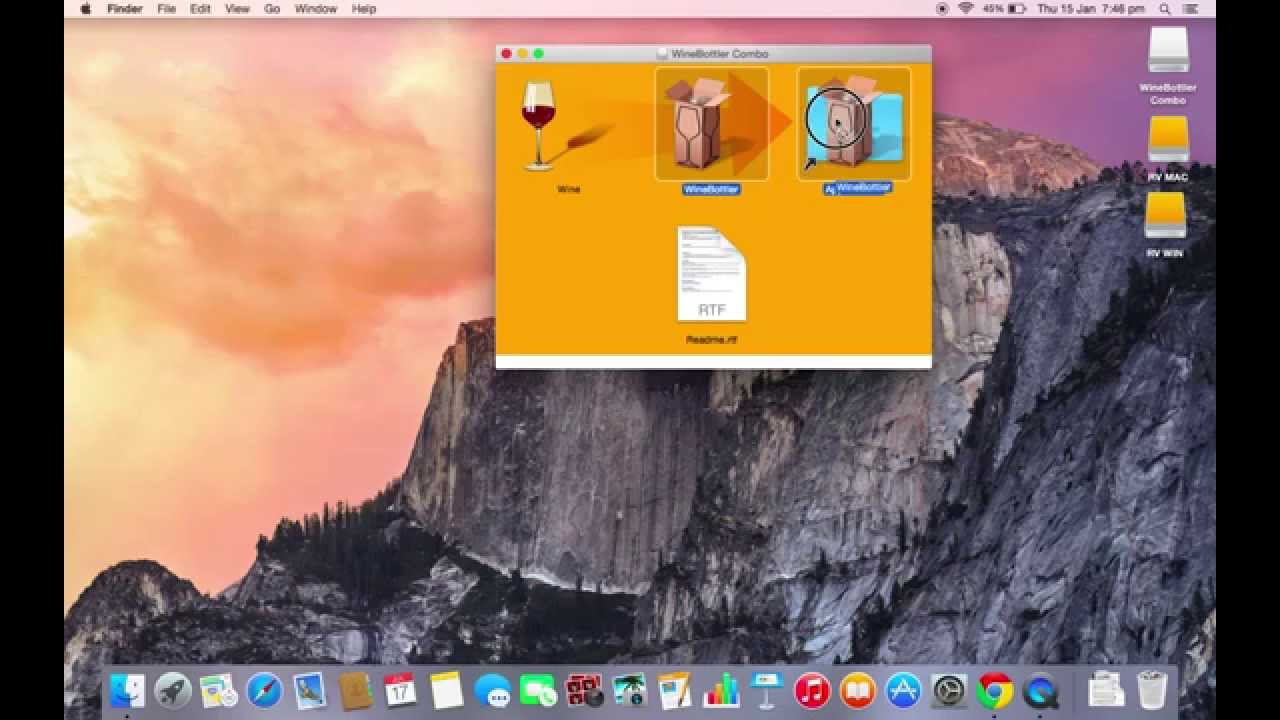Image resolution: width=1280 pixels, height=720 pixels.
Task: Close the WineBottler Combo window
Action: point(506,54)
